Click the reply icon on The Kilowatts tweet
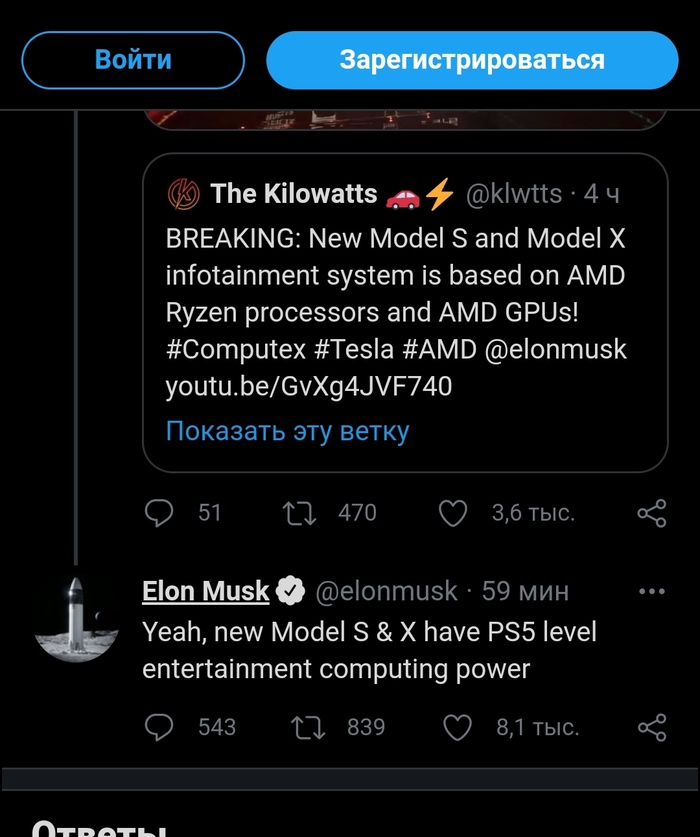 coord(161,512)
